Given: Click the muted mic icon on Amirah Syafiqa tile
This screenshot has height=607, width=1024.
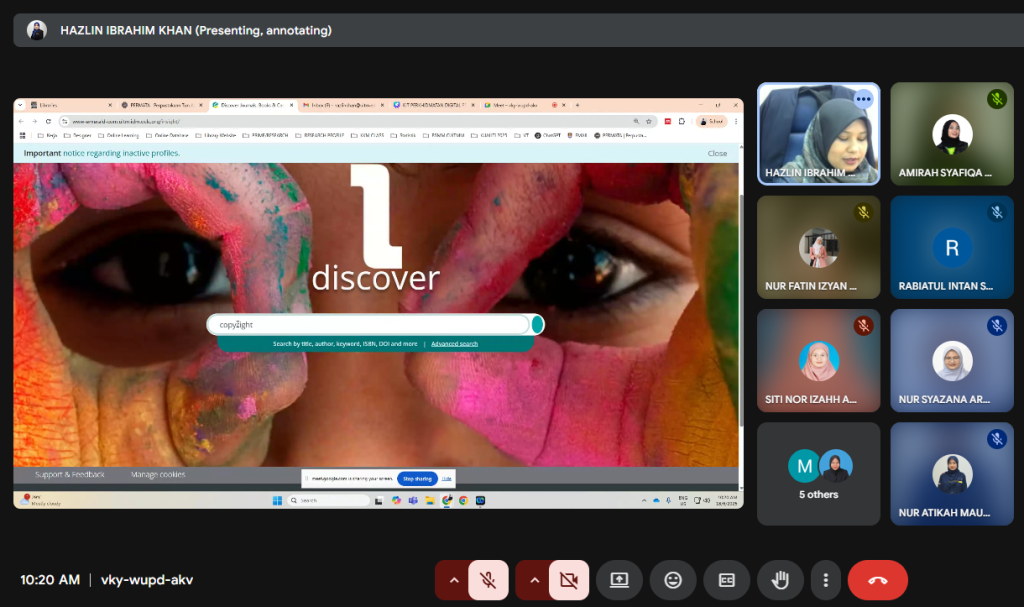Looking at the screenshot, I should [997, 99].
